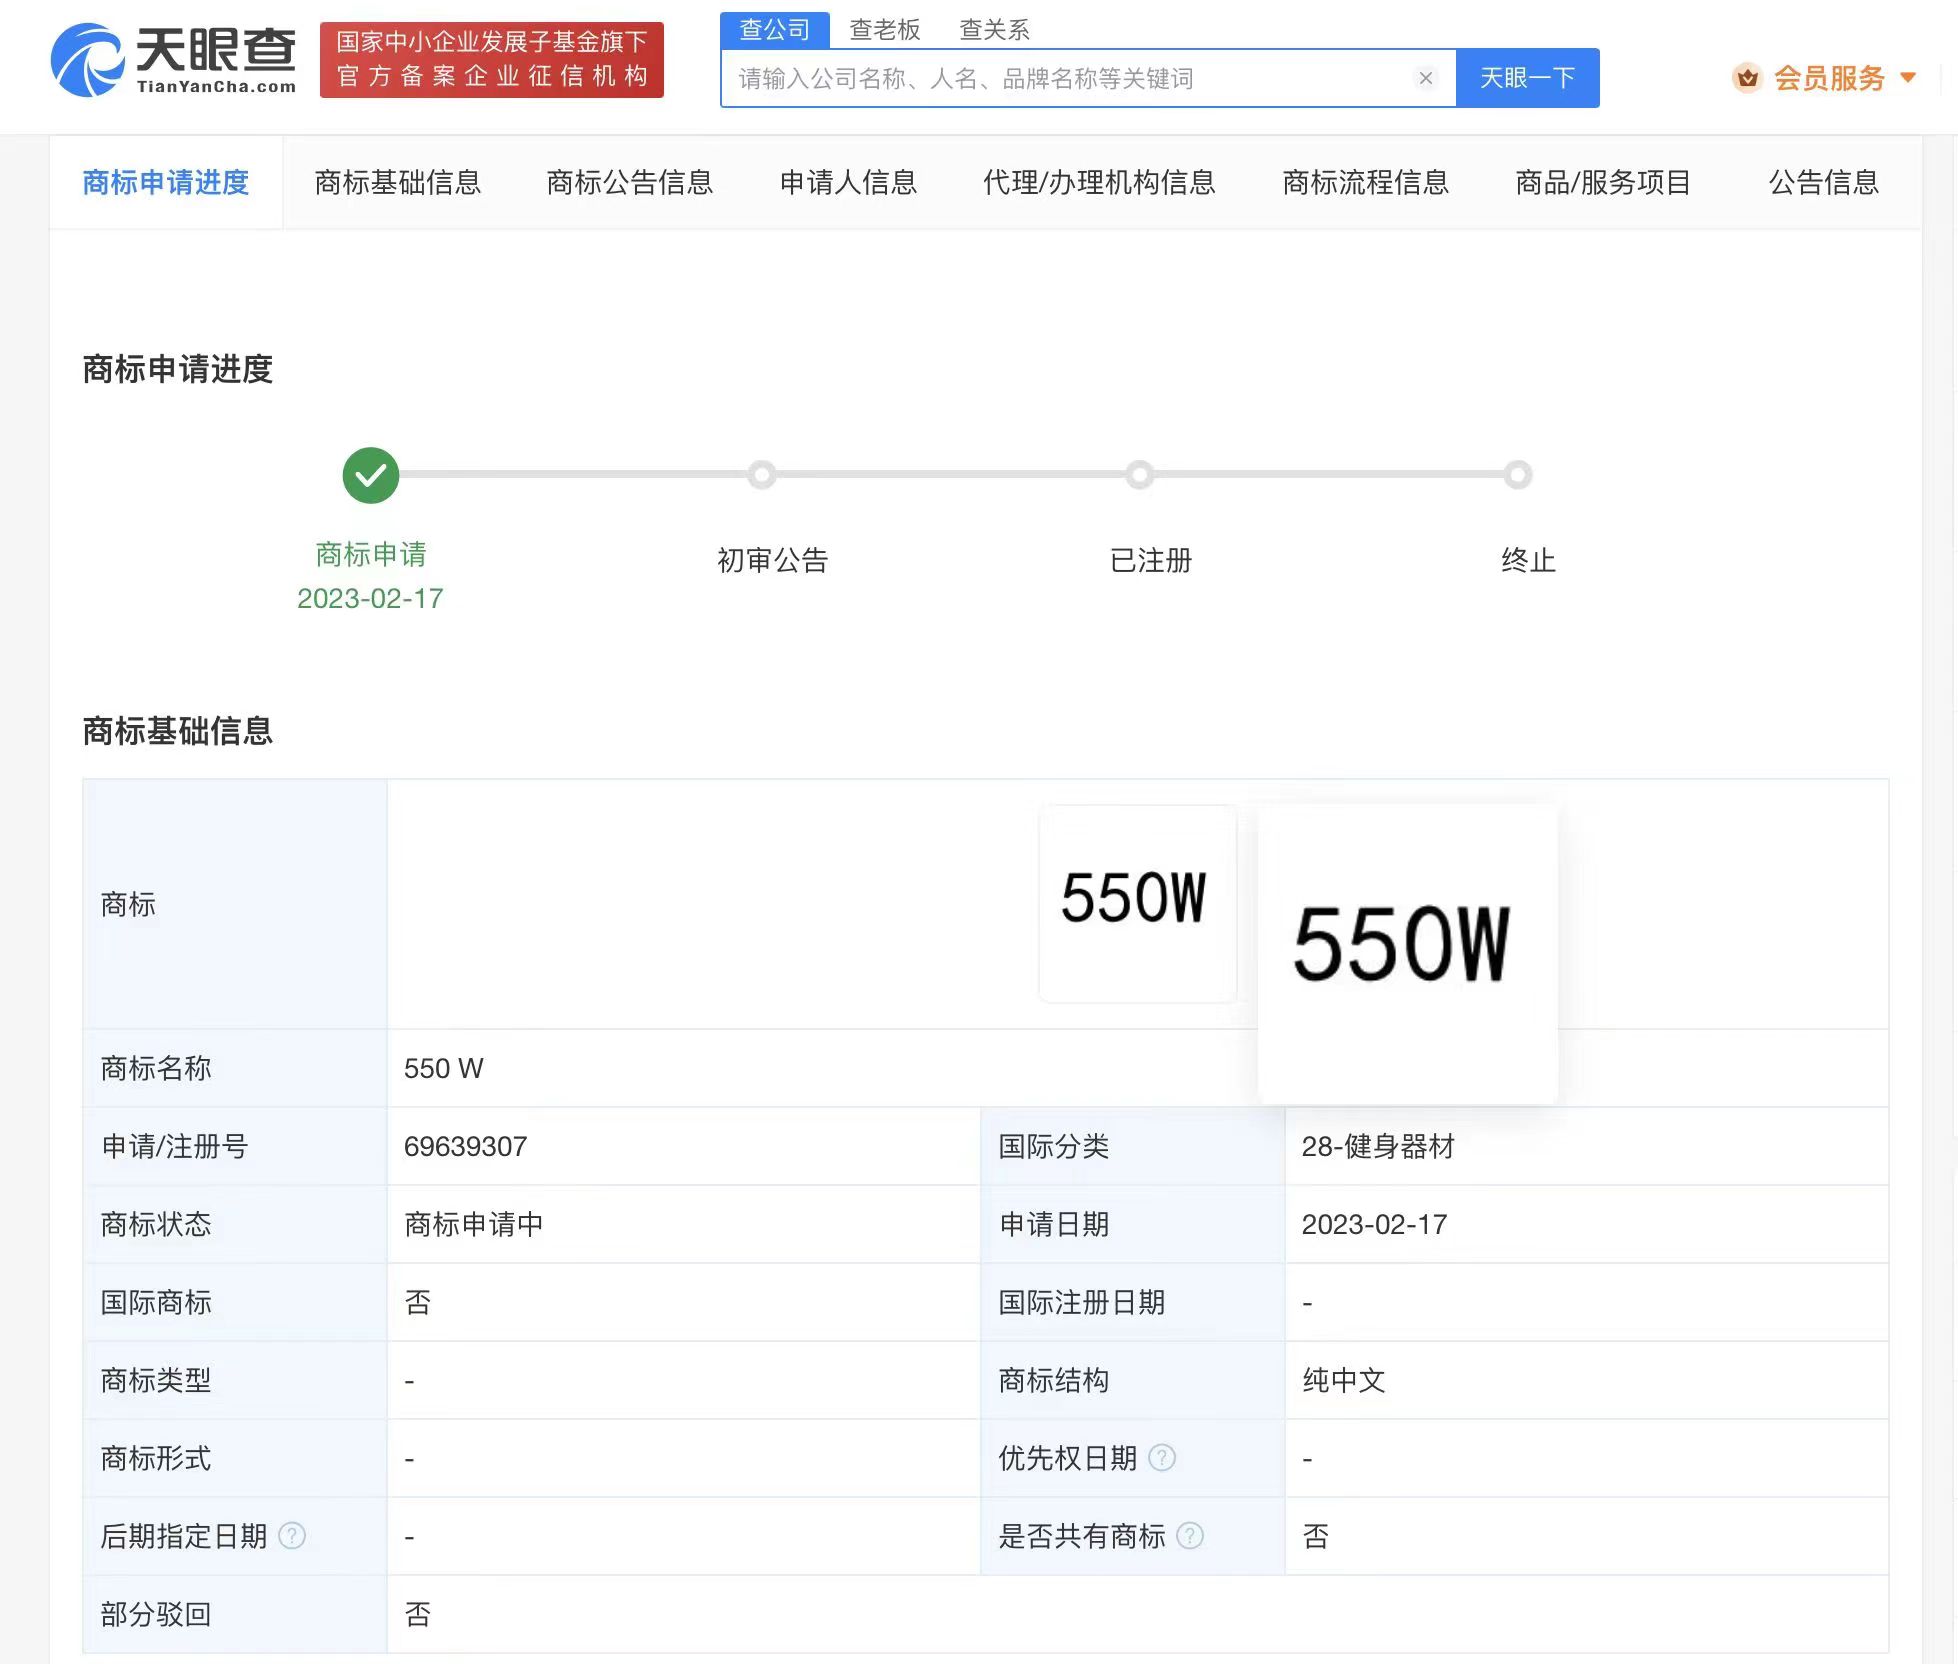Select the 28-健身器材 classification value
Image resolution: width=1958 pixels, height=1664 pixels.
pos(1378,1146)
